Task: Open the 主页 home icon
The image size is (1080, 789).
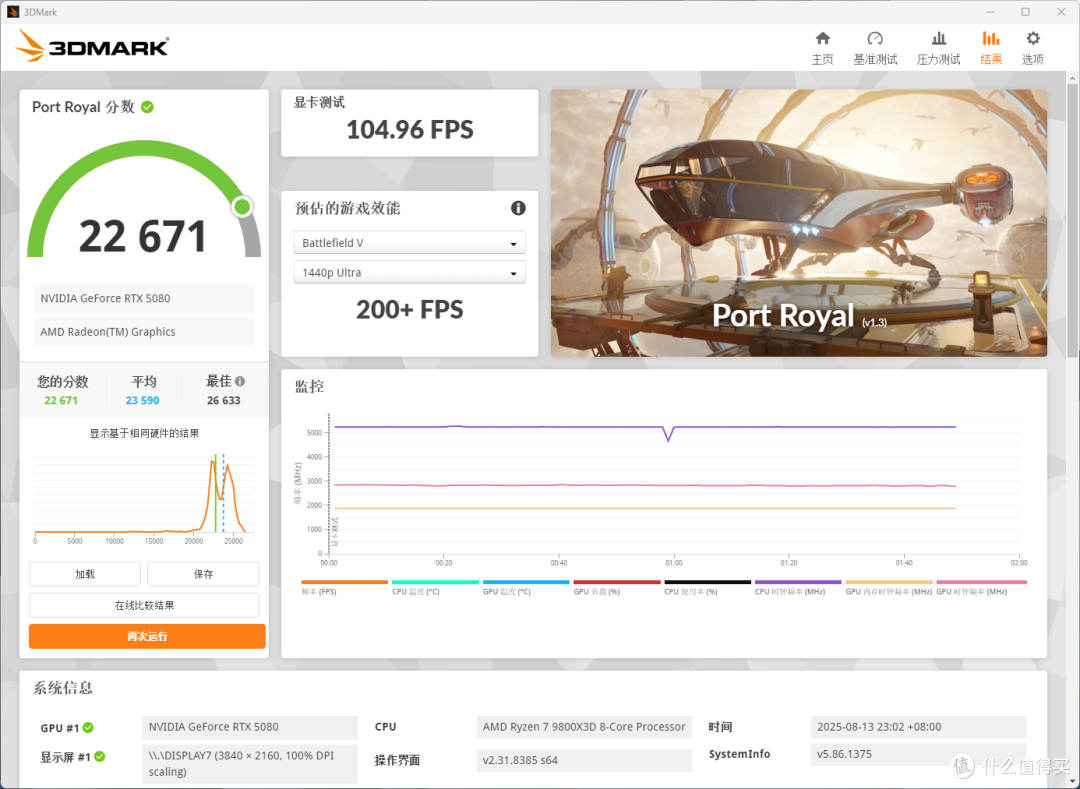Action: pyautogui.click(x=822, y=39)
